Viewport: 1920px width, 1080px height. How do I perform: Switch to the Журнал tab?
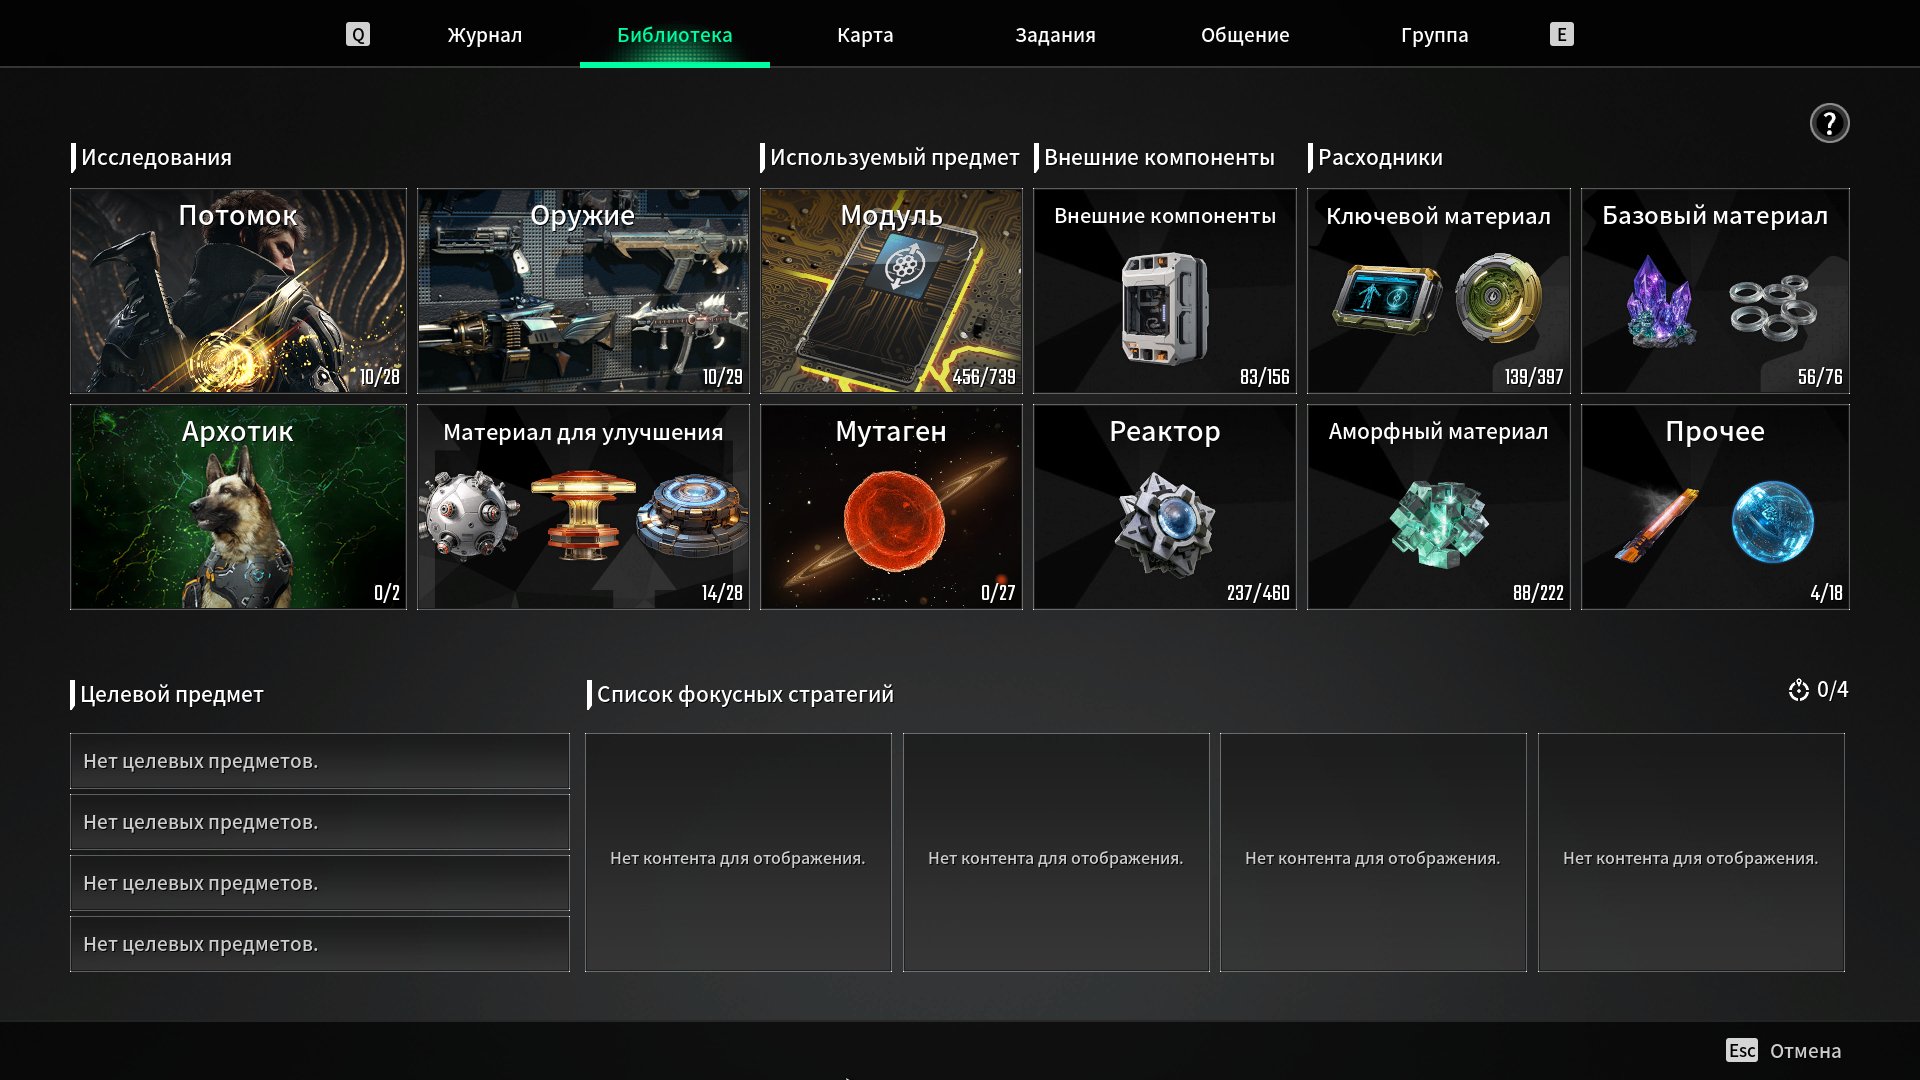(484, 35)
